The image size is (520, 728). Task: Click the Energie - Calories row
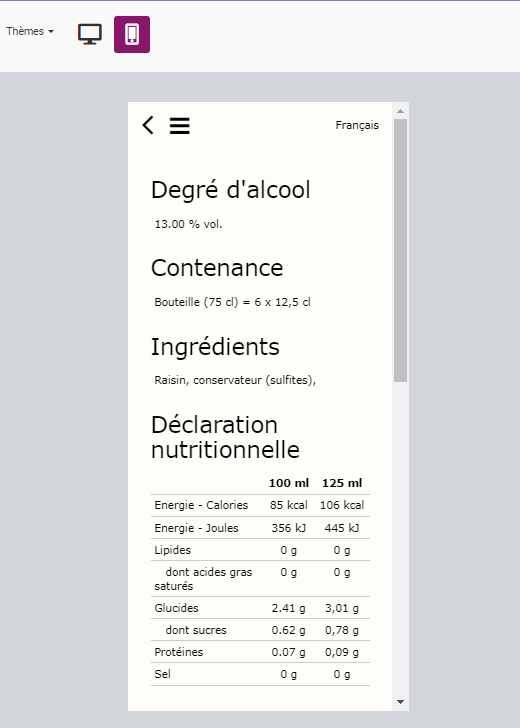[x=260, y=505]
